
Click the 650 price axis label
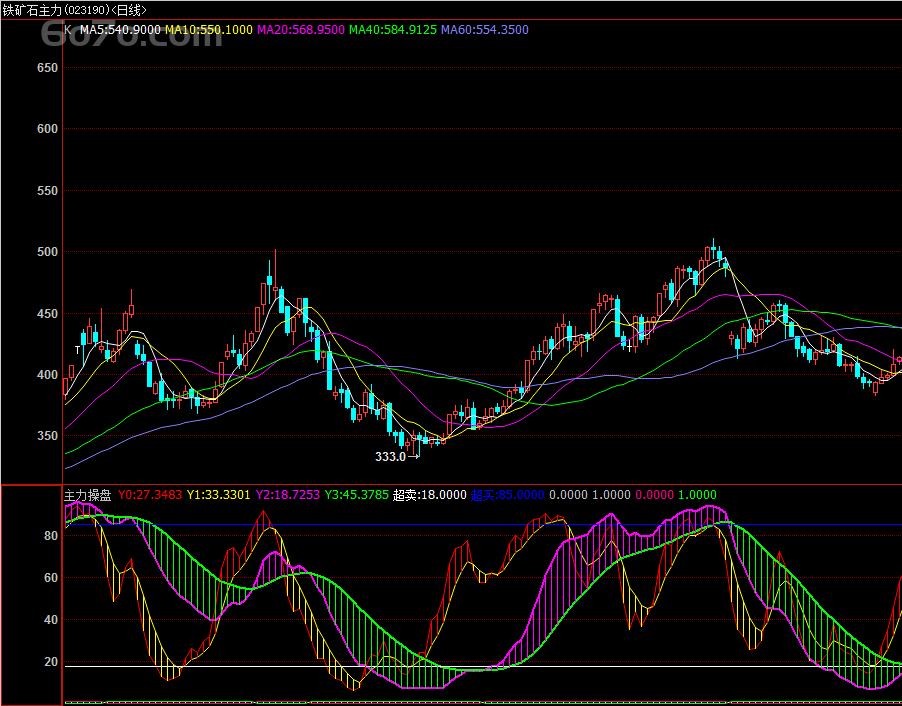[48, 68]
